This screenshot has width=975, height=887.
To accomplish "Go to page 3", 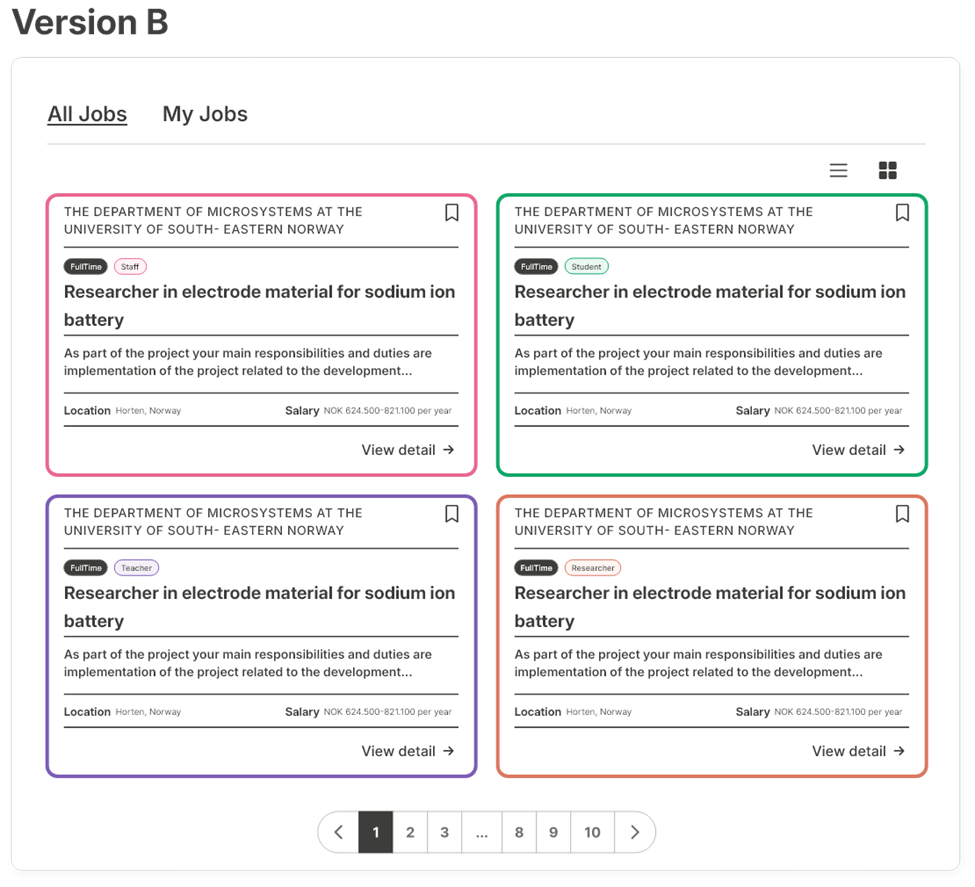I will click(445, 832).
